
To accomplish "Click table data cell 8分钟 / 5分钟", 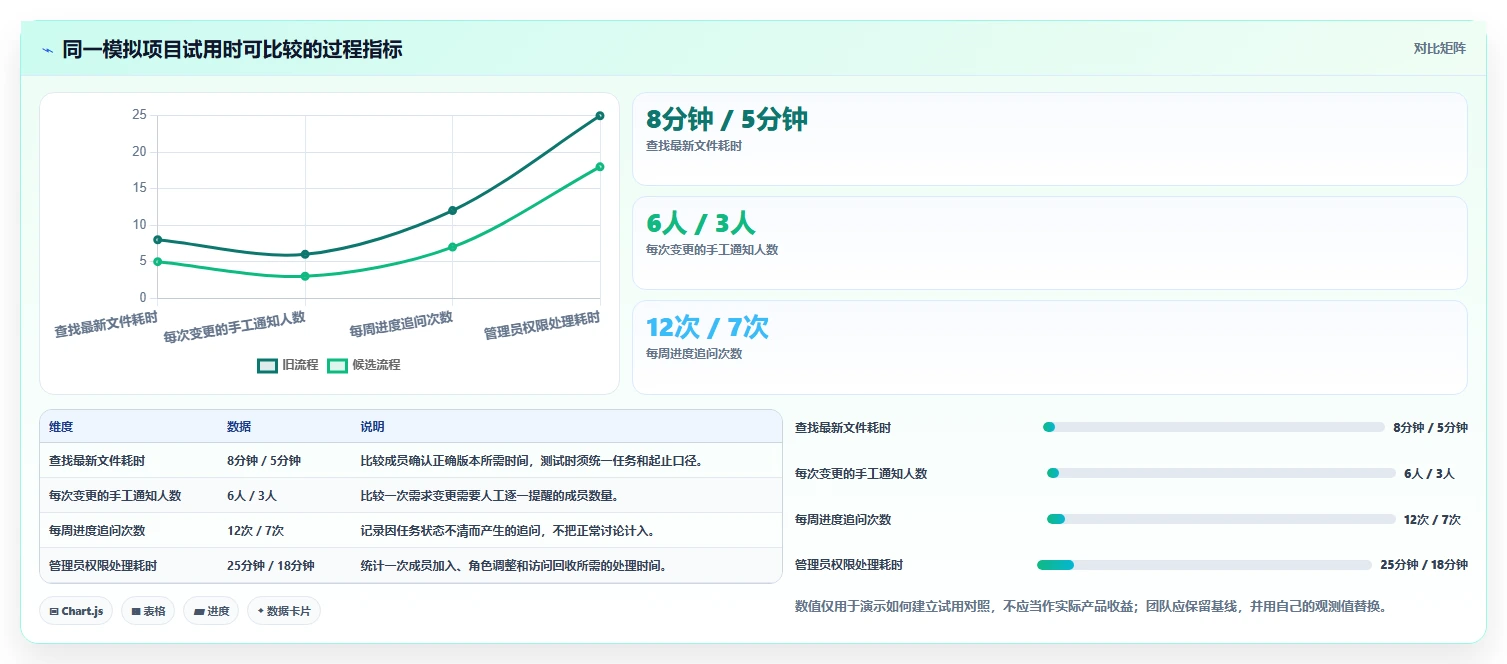I will coord(264,461).
